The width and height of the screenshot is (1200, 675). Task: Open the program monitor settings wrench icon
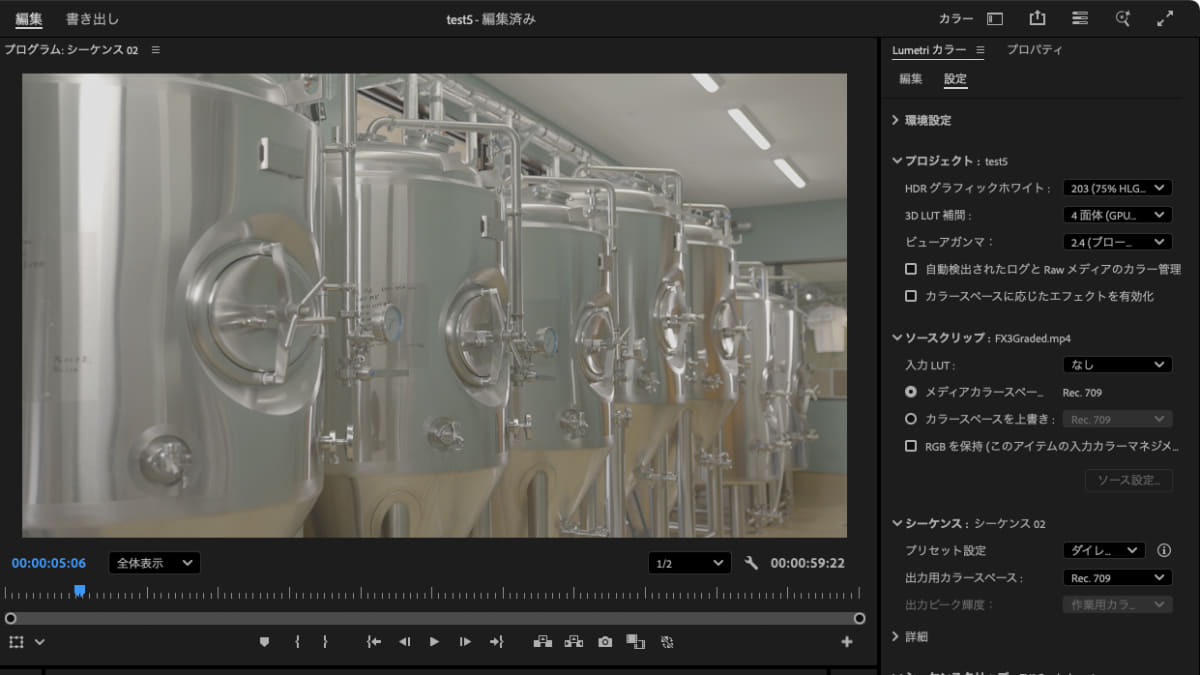click(x=751, y=563)
